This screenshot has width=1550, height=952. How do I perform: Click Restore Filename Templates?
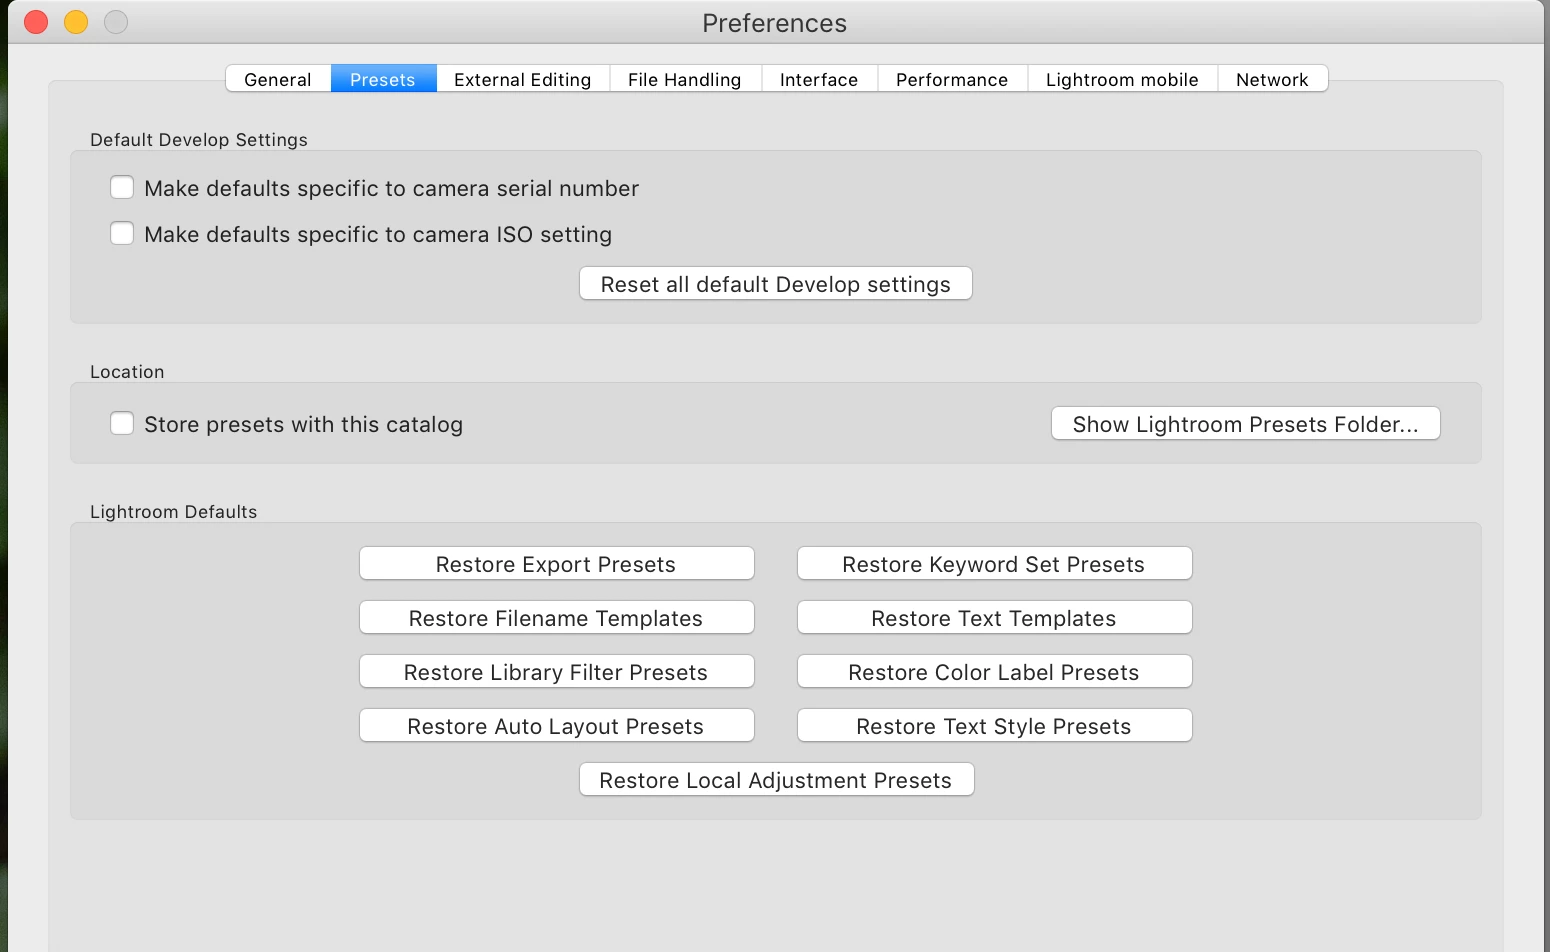tap(557, 618)
